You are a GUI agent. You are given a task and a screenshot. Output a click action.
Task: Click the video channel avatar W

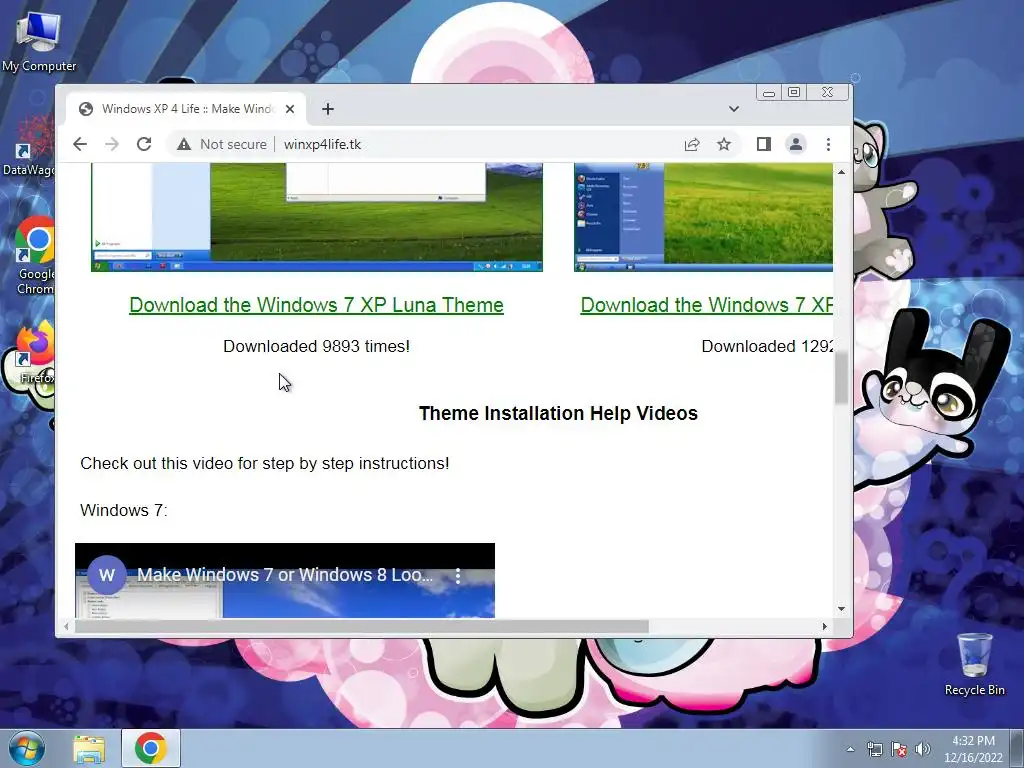tap(106, 575)
